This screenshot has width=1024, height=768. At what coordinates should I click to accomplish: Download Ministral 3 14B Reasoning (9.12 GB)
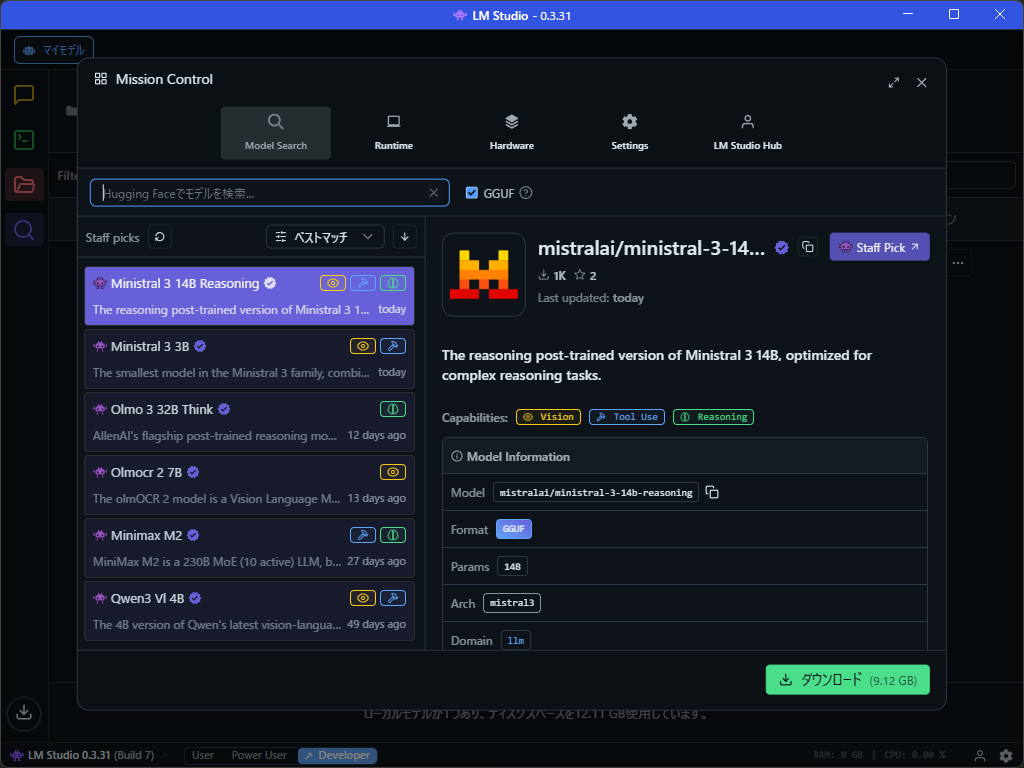pyautogui.click(x=847, y=679)
